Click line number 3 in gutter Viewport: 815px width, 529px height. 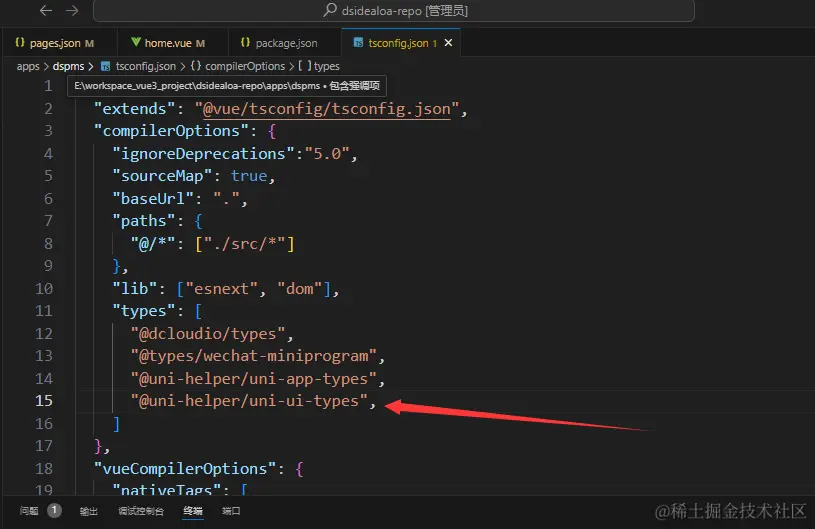click(x=48, y=130)
